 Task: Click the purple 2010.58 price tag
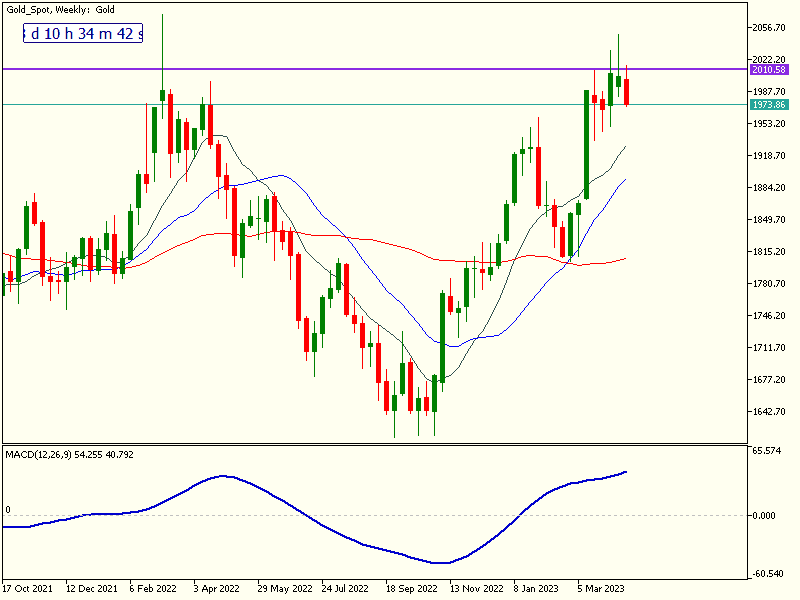pos(768,70)
